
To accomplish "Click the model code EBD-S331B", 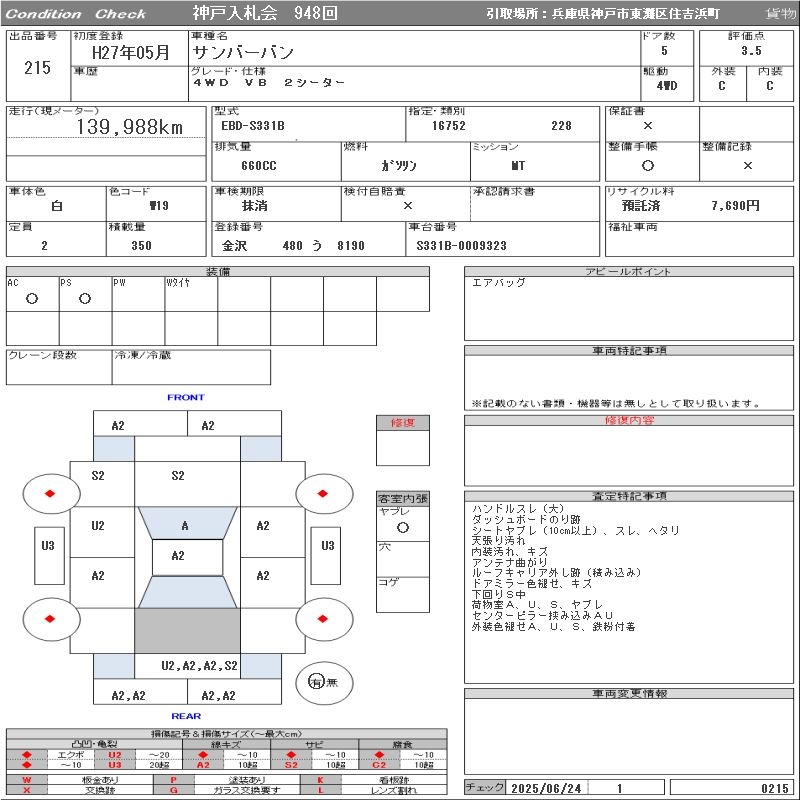I will pyautogui.click(x=253, y=126).
